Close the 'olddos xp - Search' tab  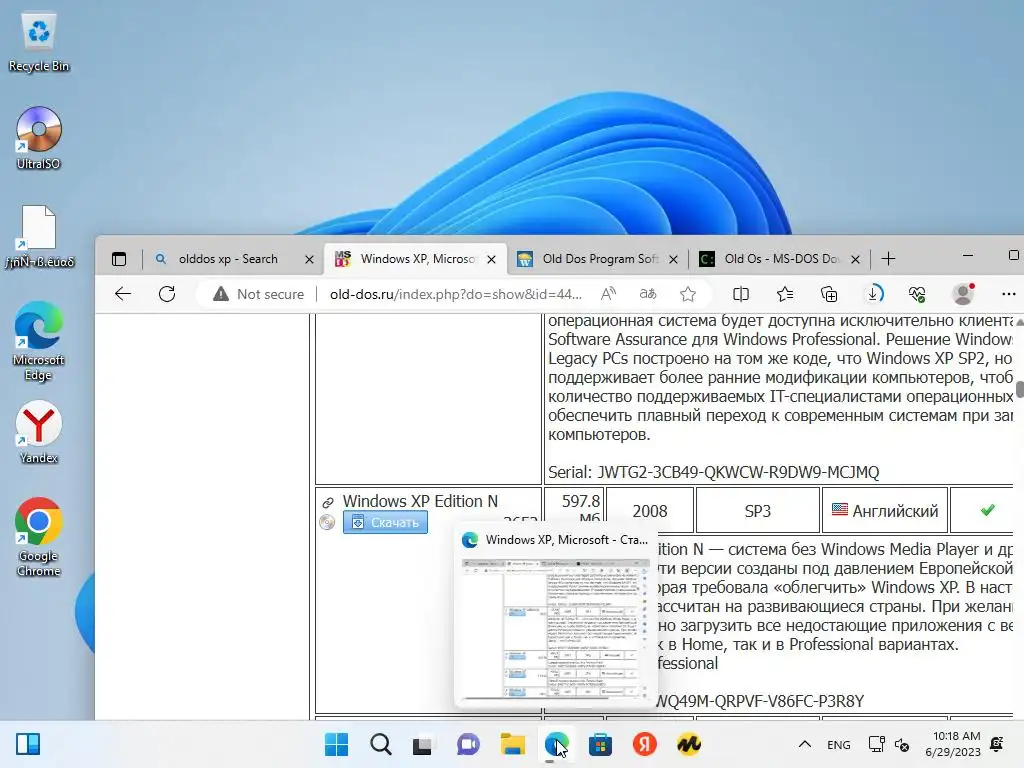pos(310,259)
